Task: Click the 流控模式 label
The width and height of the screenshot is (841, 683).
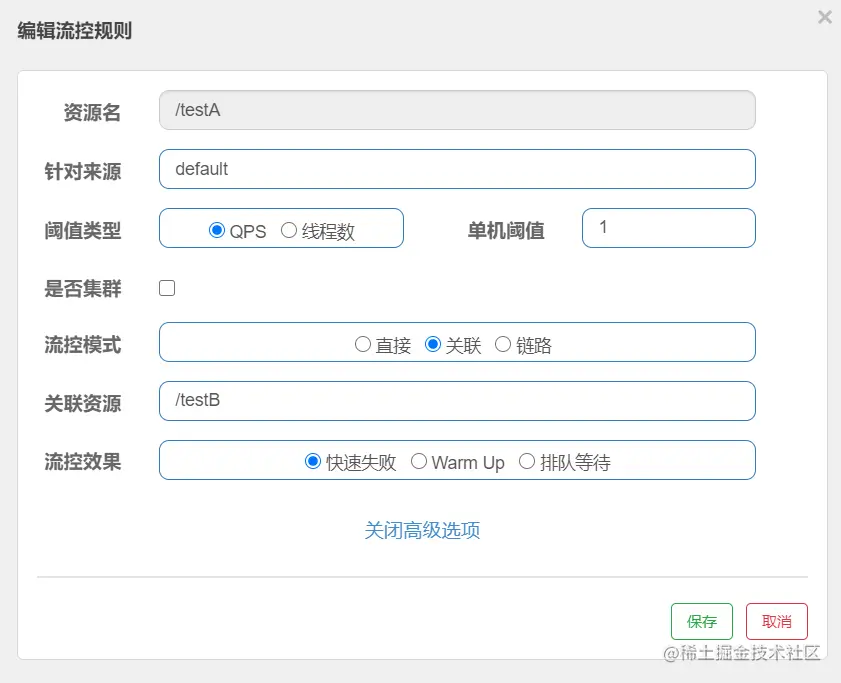Action: (x=83, y=344)
